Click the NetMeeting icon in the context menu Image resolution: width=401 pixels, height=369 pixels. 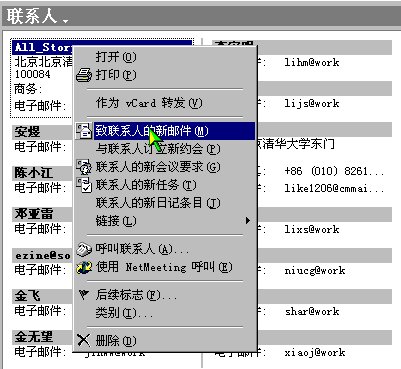83,267
